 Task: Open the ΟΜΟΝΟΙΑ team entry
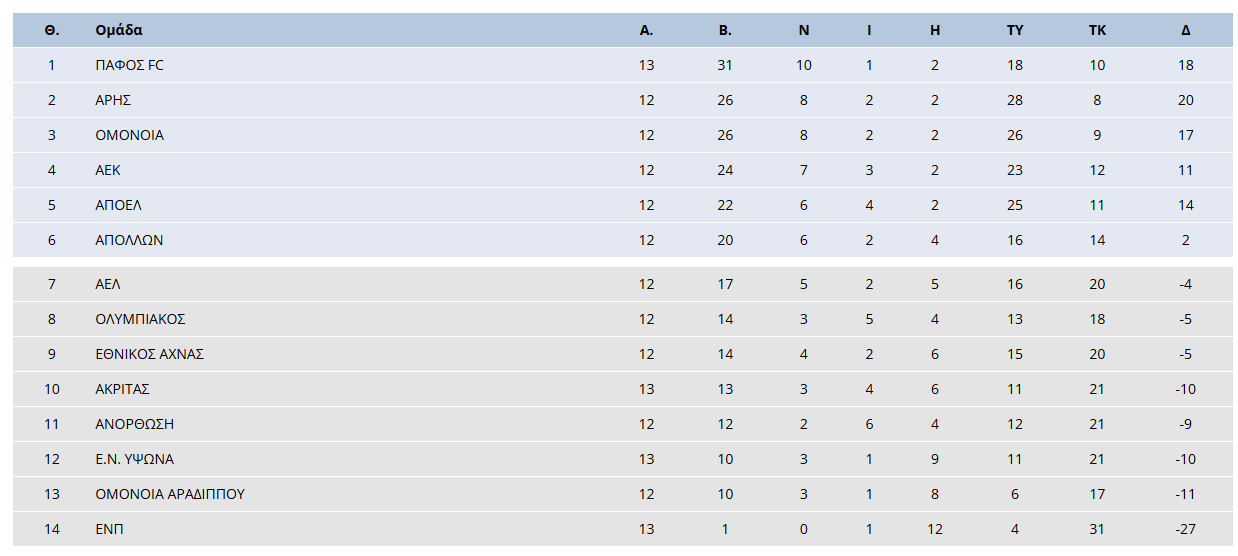point(129,135)
